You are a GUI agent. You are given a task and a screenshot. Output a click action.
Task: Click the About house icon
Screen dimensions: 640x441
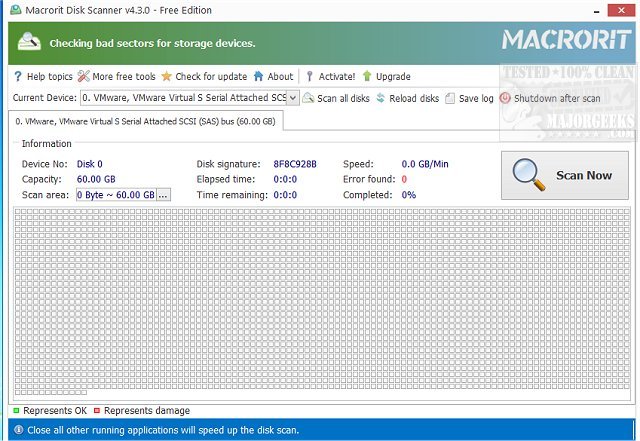[x=258, y=76]
